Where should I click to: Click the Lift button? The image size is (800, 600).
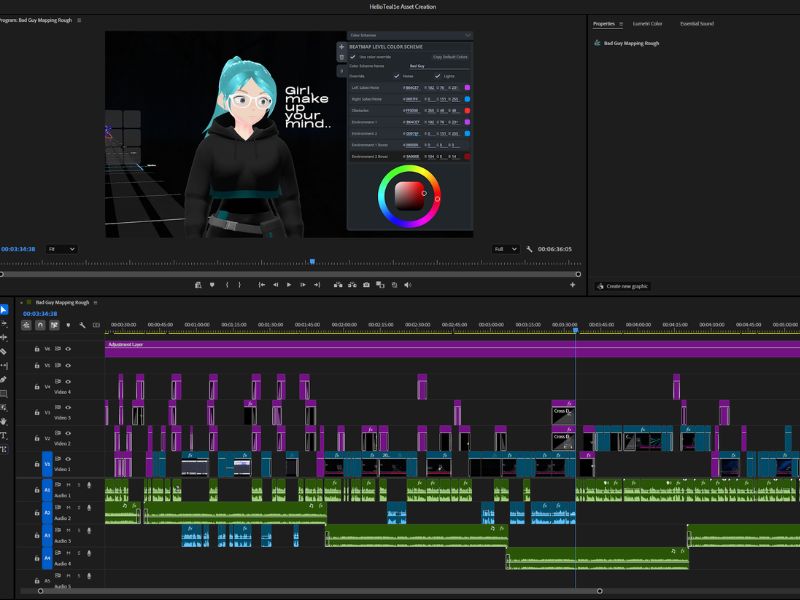pos(338,285)
